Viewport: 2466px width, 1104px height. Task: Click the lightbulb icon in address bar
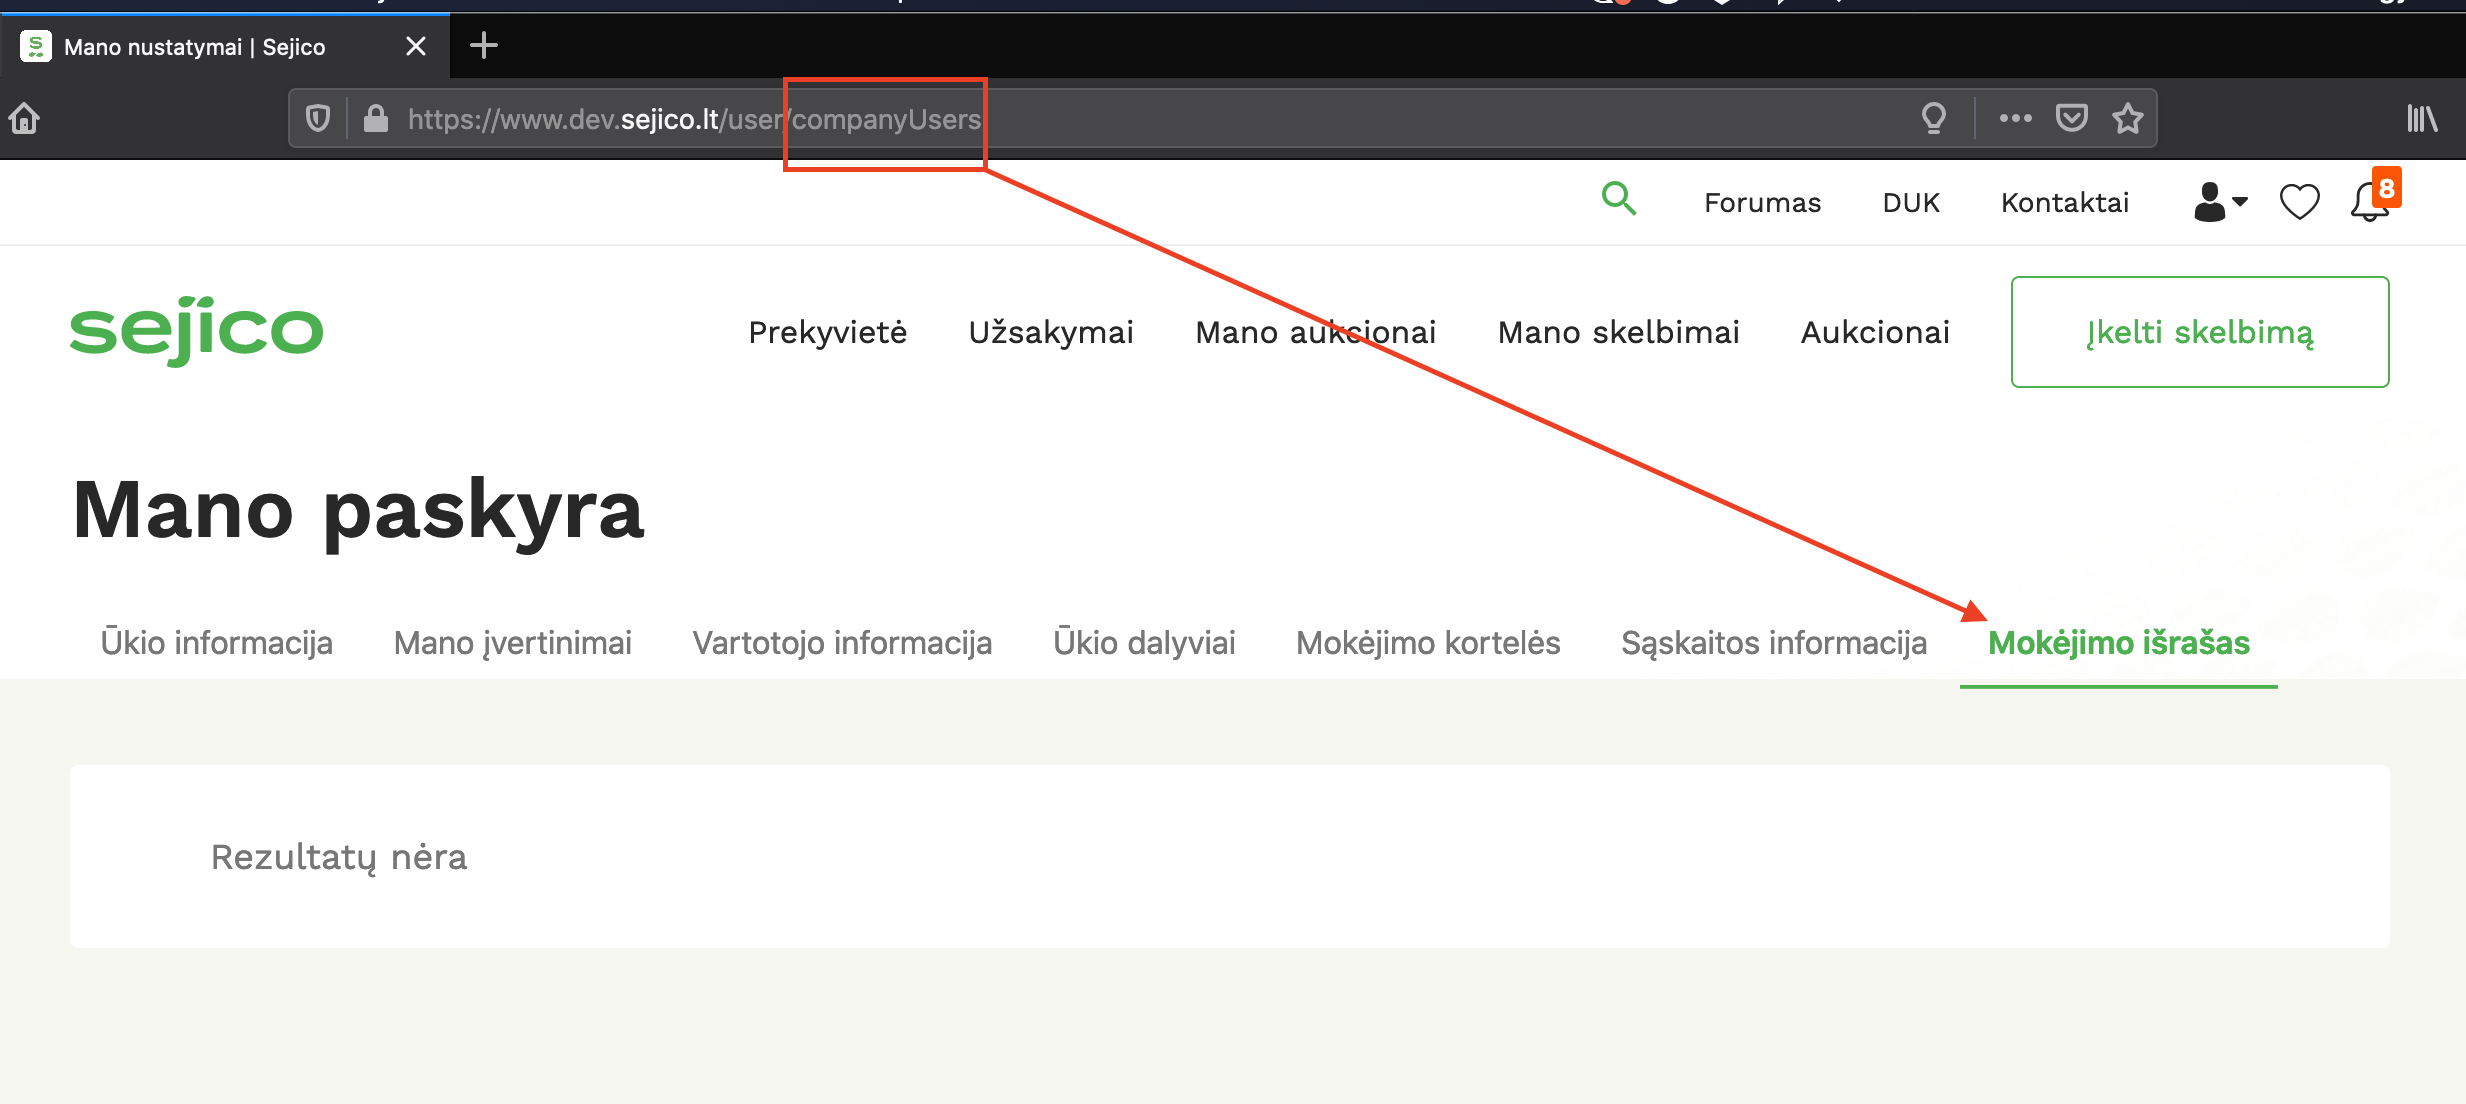tap(1934, 119)
